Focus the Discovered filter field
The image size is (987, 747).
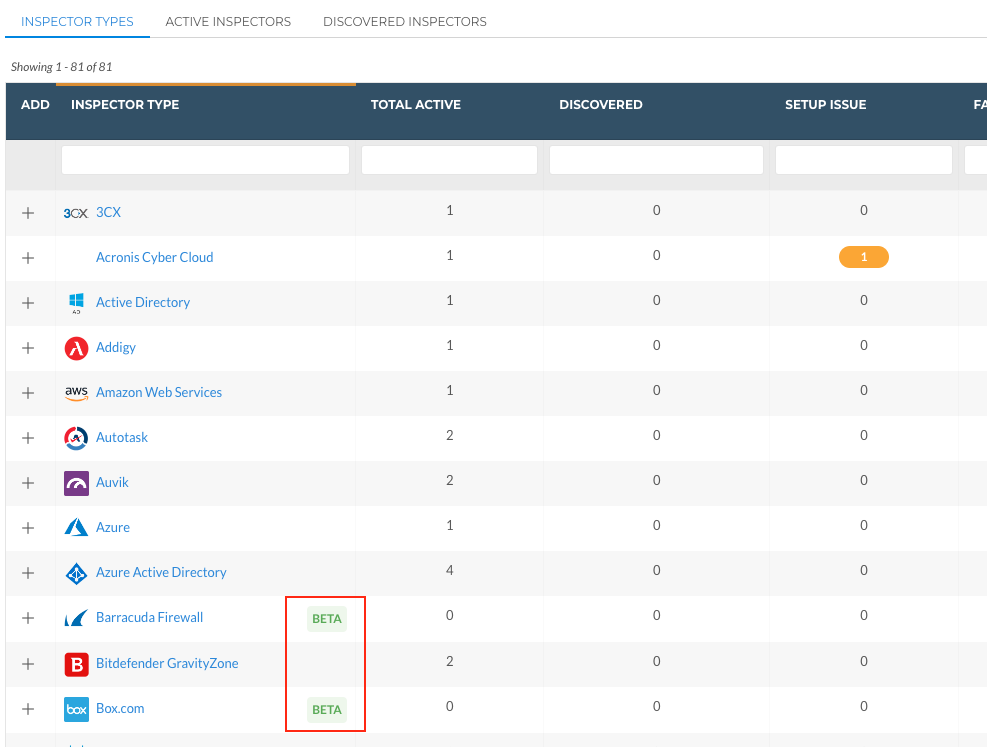pyautogui.click(x=657, y=160)
